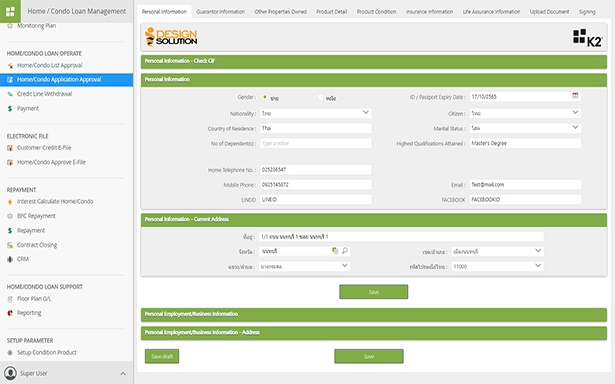Click the Design Solution logo
Screen dimensions: 615x384
[171, 37]
